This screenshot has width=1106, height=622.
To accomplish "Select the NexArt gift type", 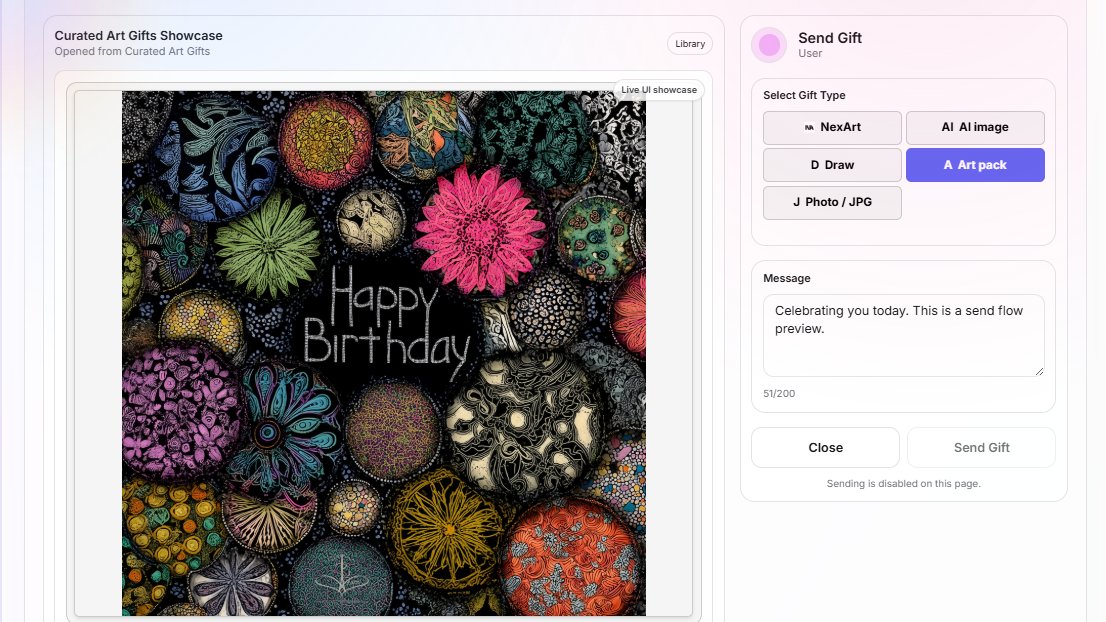I will tap(832, 128).
